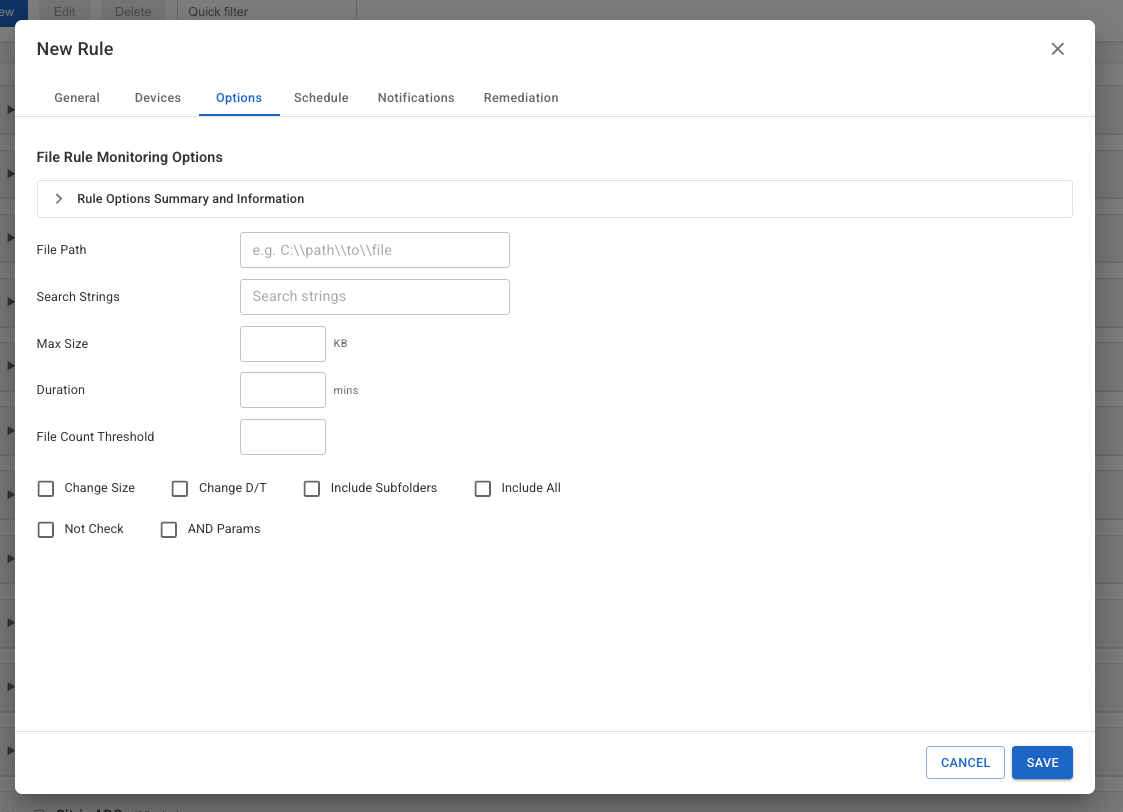Enable the Not Check checkbox

coord(46,529)
